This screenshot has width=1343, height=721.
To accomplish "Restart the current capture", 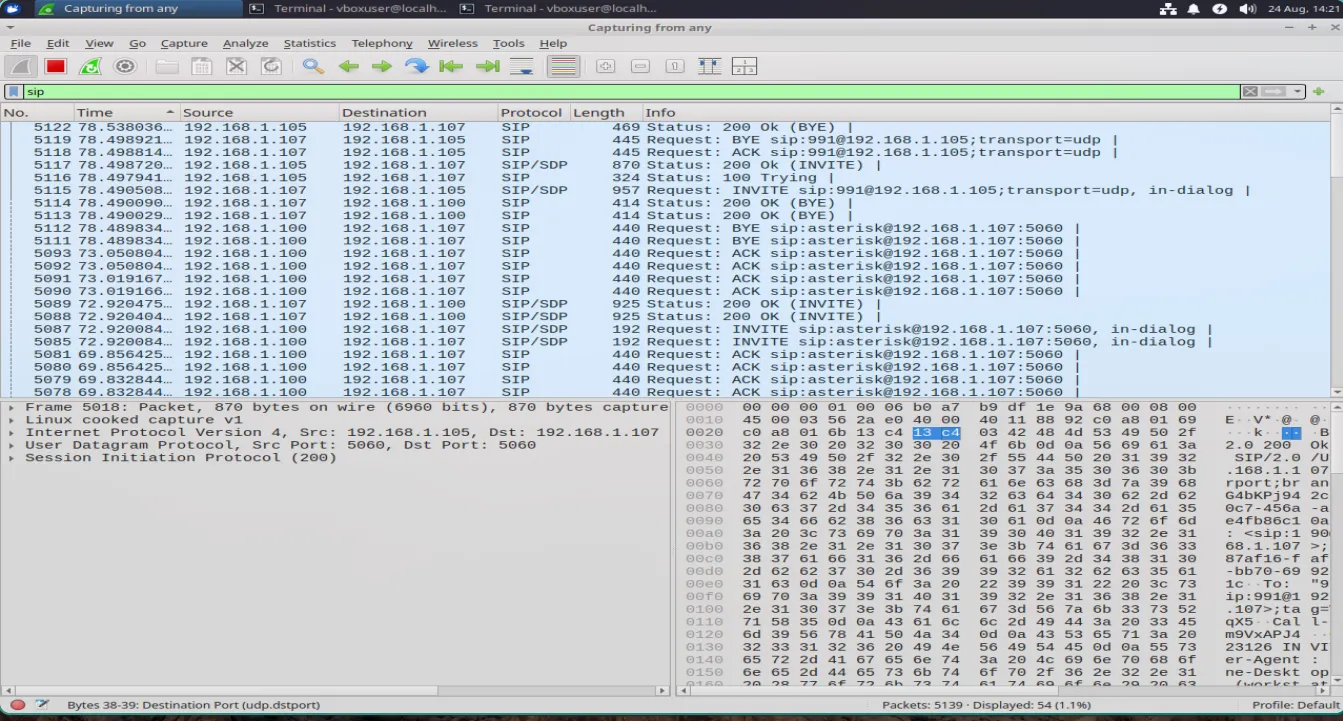I will tap(90, 66).
